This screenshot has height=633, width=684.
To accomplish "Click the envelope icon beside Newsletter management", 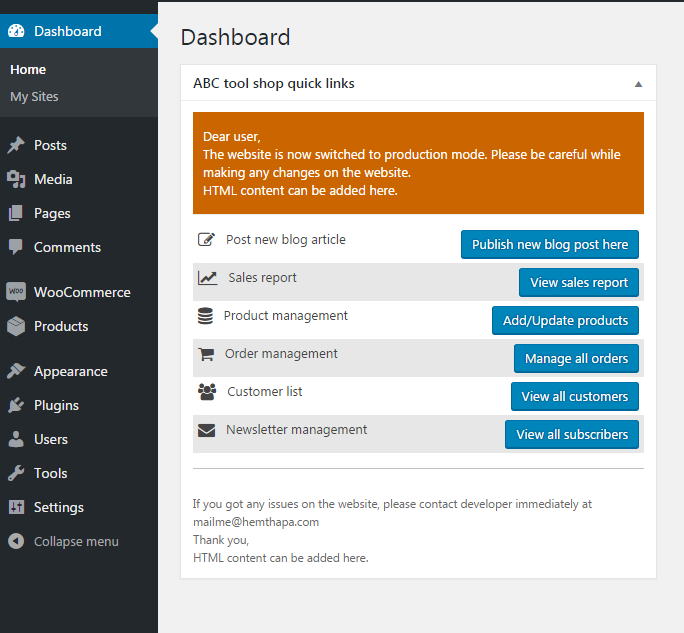I will [206, 430].
